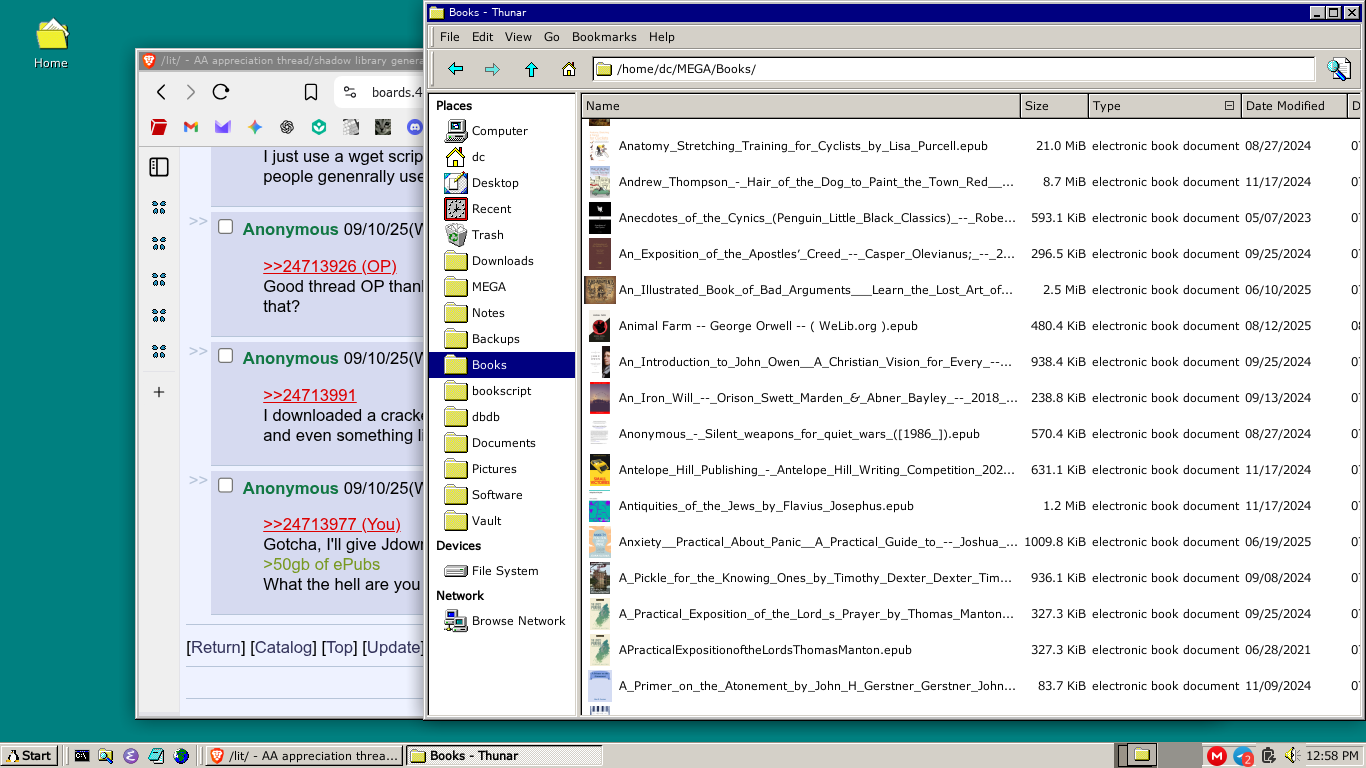Follow the >>24713991 quote link

pyautogui.click(x=310, y=395)
